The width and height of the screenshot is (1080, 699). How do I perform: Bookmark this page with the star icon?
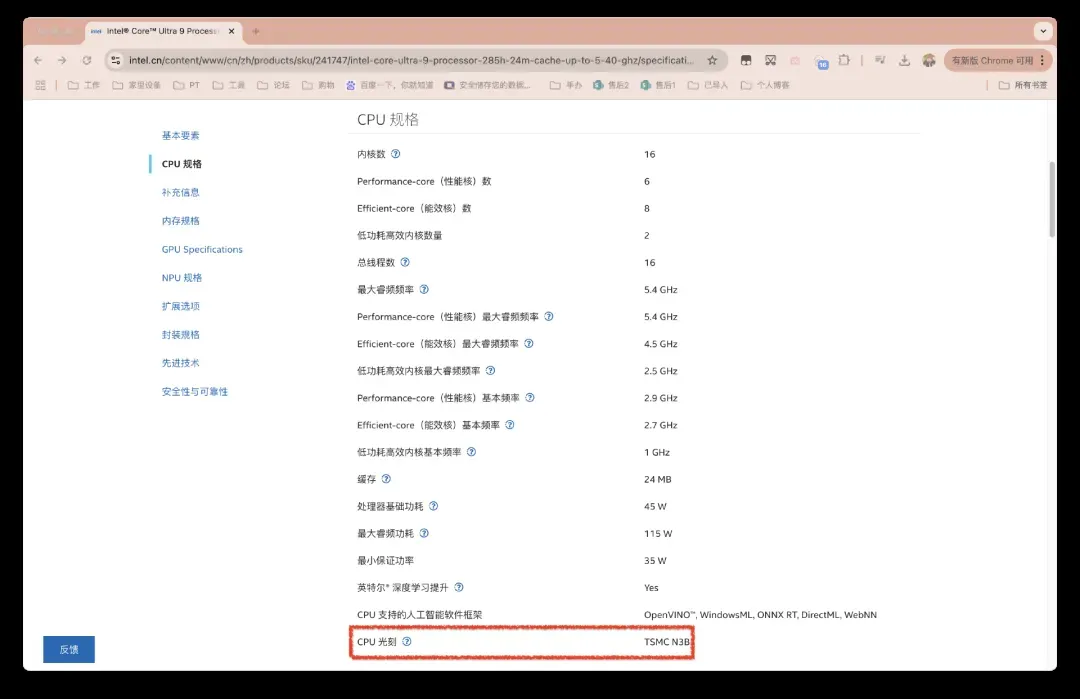[x=712, y=60]
